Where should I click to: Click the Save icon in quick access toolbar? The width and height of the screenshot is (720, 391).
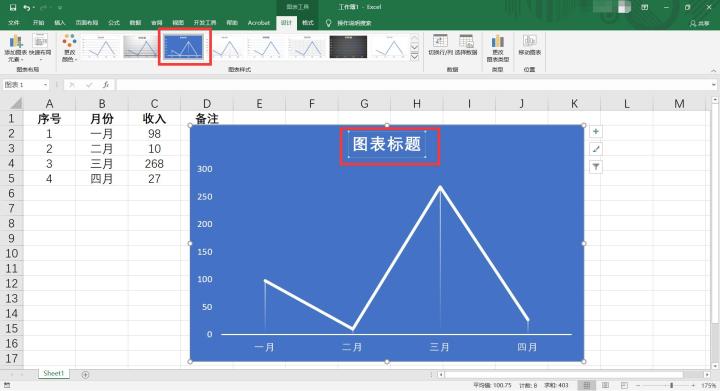point(12,7)
